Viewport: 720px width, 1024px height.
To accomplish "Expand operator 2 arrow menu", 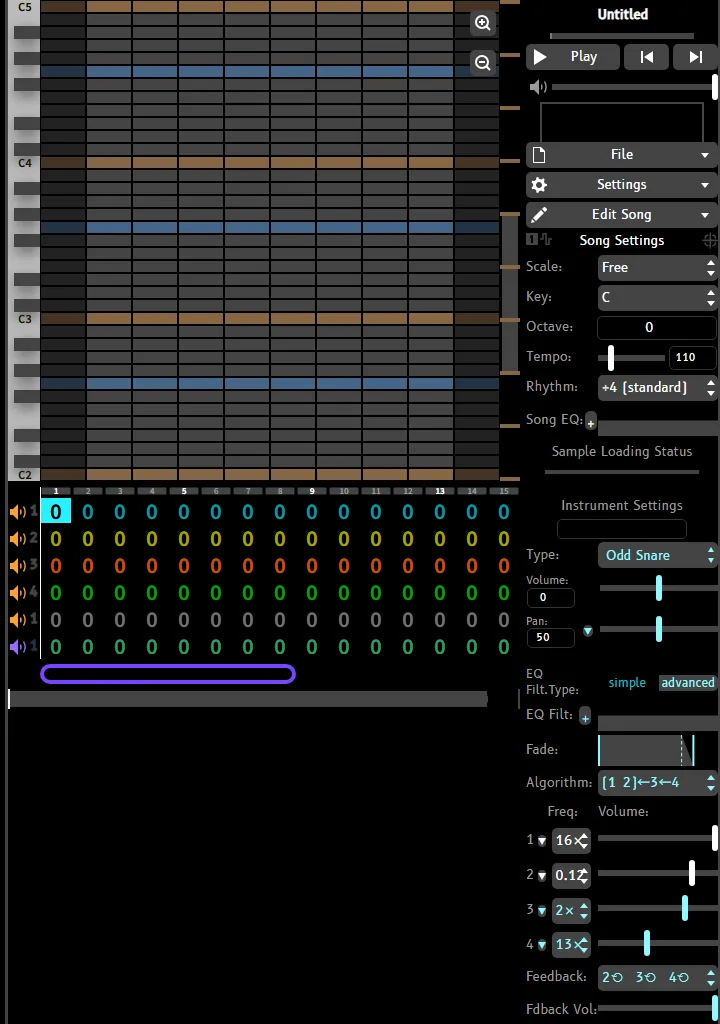I will coord(542,876).
